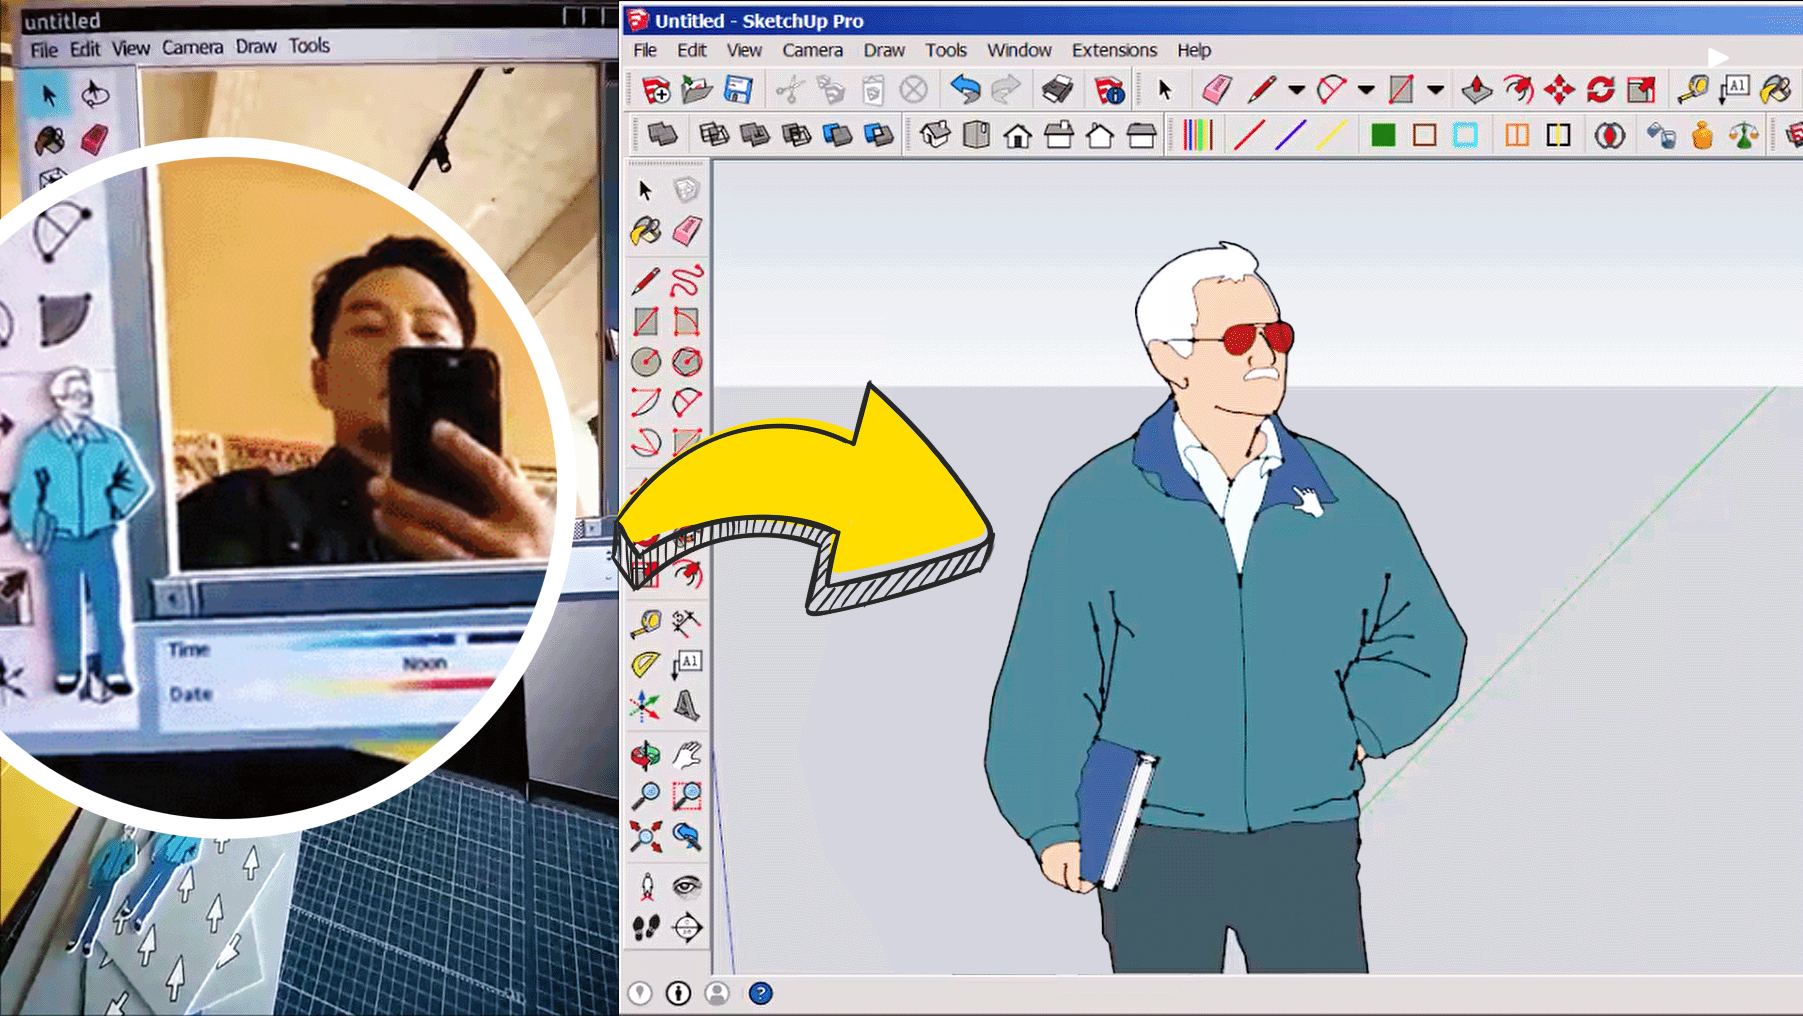Switch to Front view house icon
This screenshot has height=1016, width=1803.
coord(1018,135)
